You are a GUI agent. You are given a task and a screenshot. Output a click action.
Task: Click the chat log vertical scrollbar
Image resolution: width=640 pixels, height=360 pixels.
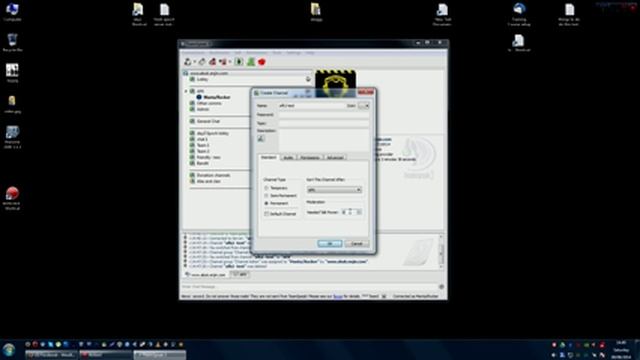point(441,251)
